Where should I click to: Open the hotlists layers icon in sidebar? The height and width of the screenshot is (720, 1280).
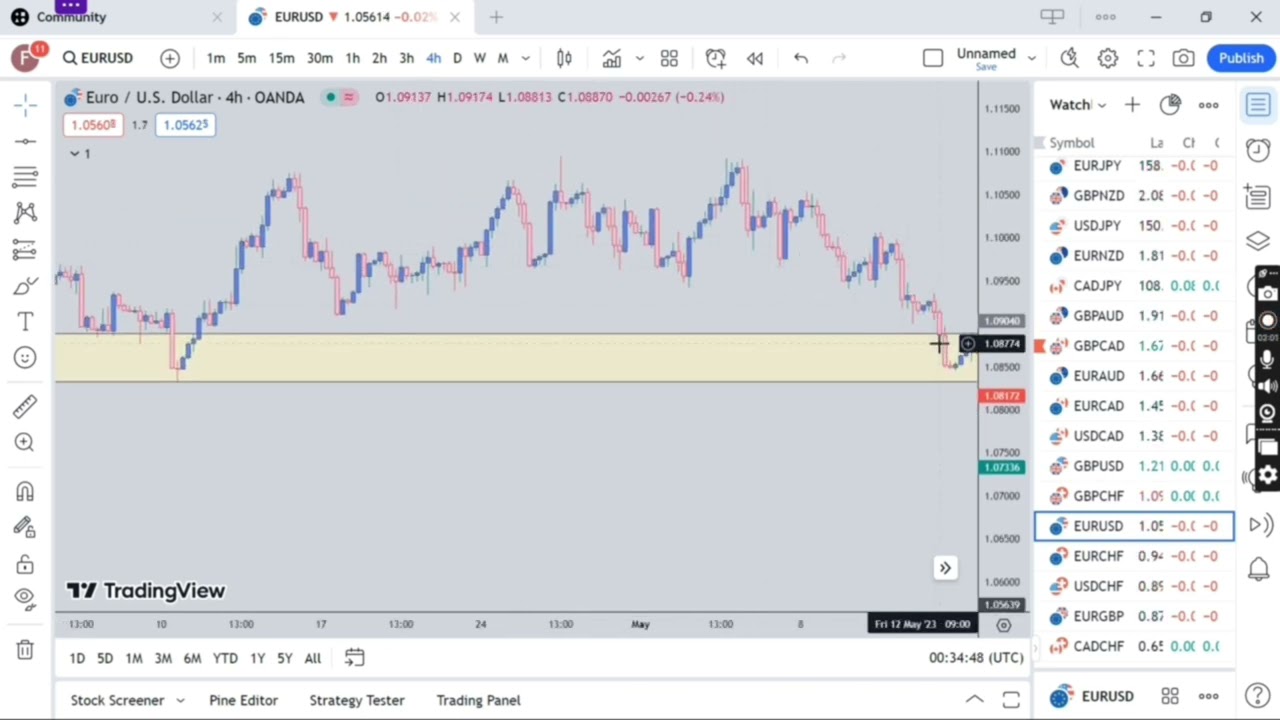[1258, 241]
